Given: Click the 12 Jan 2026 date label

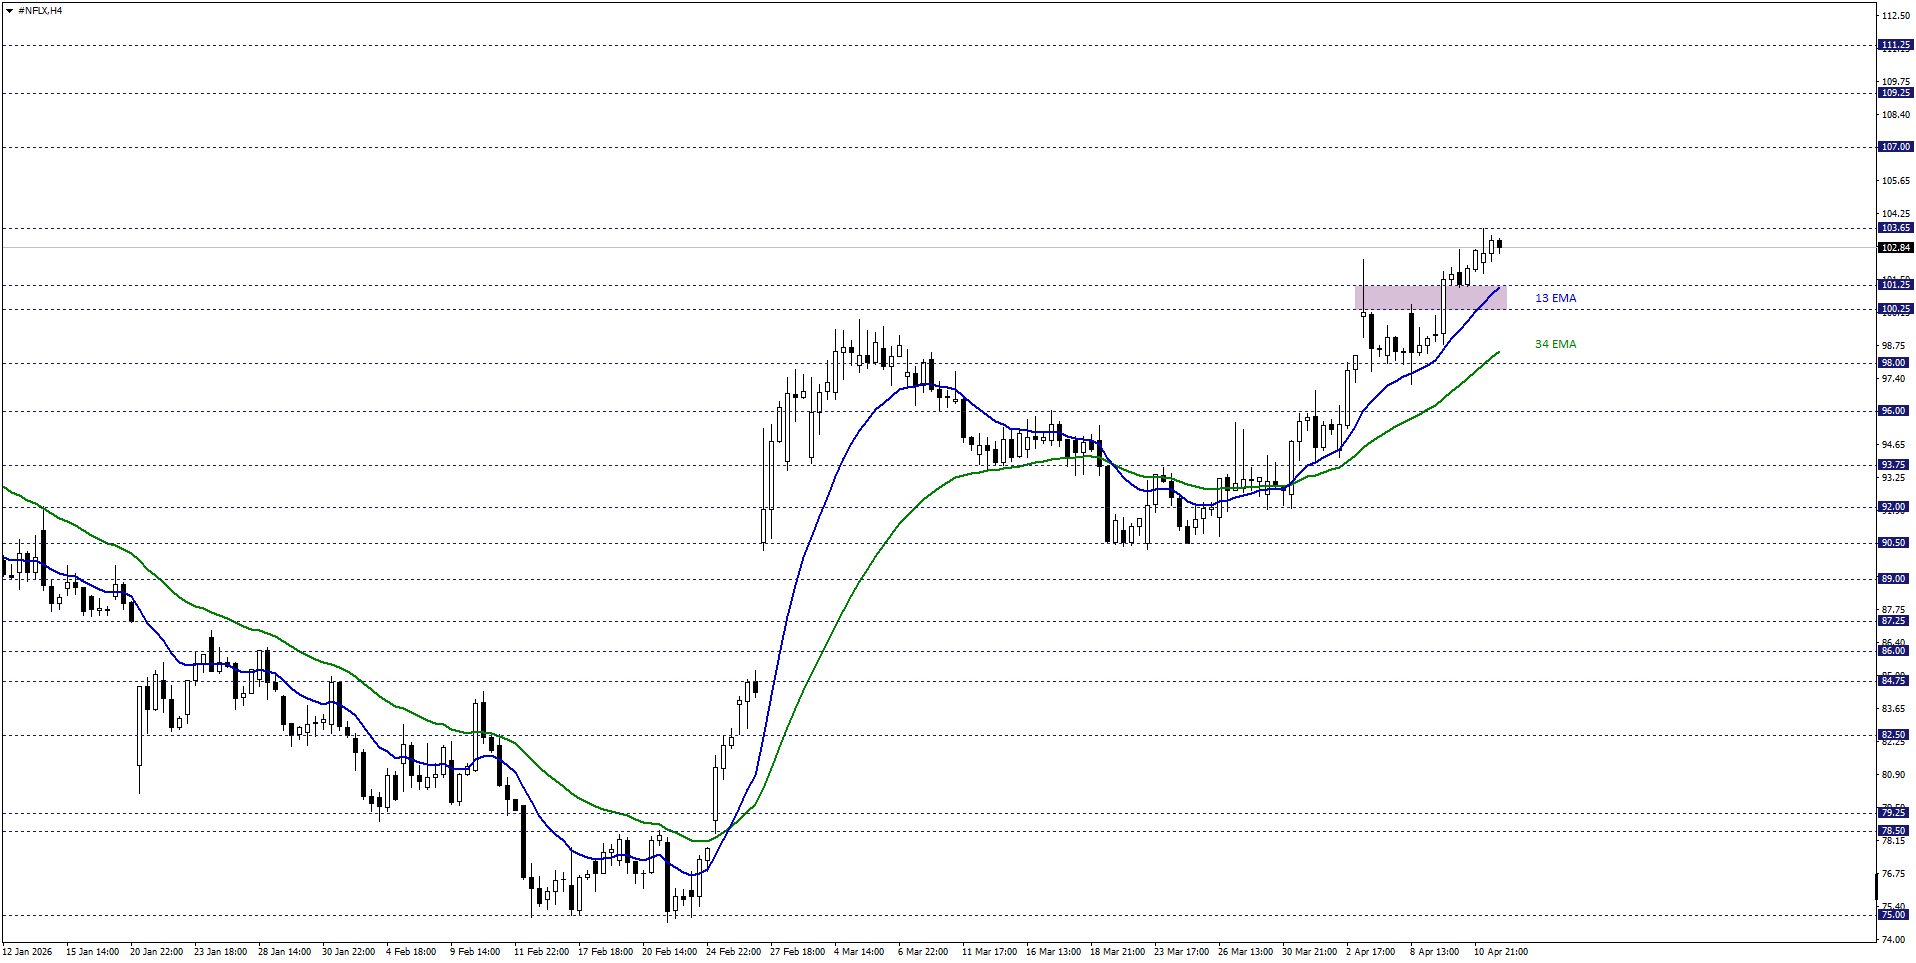Looking at the screenshot, I should 28,951.
